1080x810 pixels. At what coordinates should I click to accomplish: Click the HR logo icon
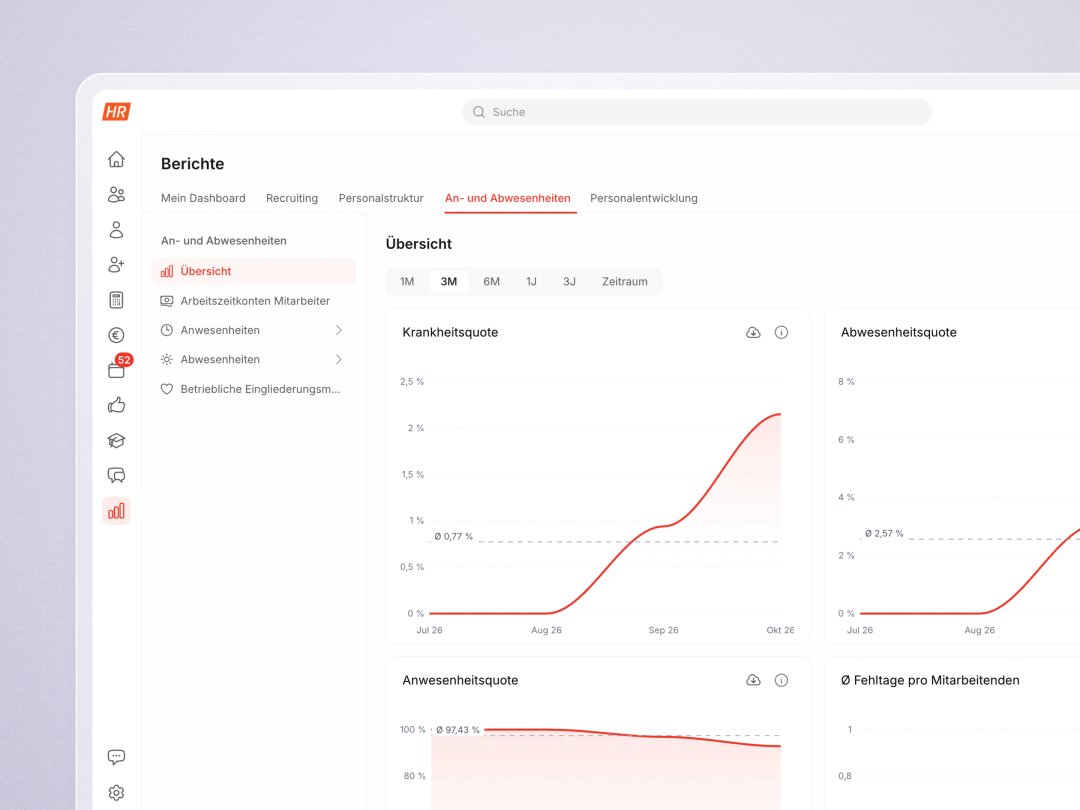pyautogui.click(x=116, y=112)
